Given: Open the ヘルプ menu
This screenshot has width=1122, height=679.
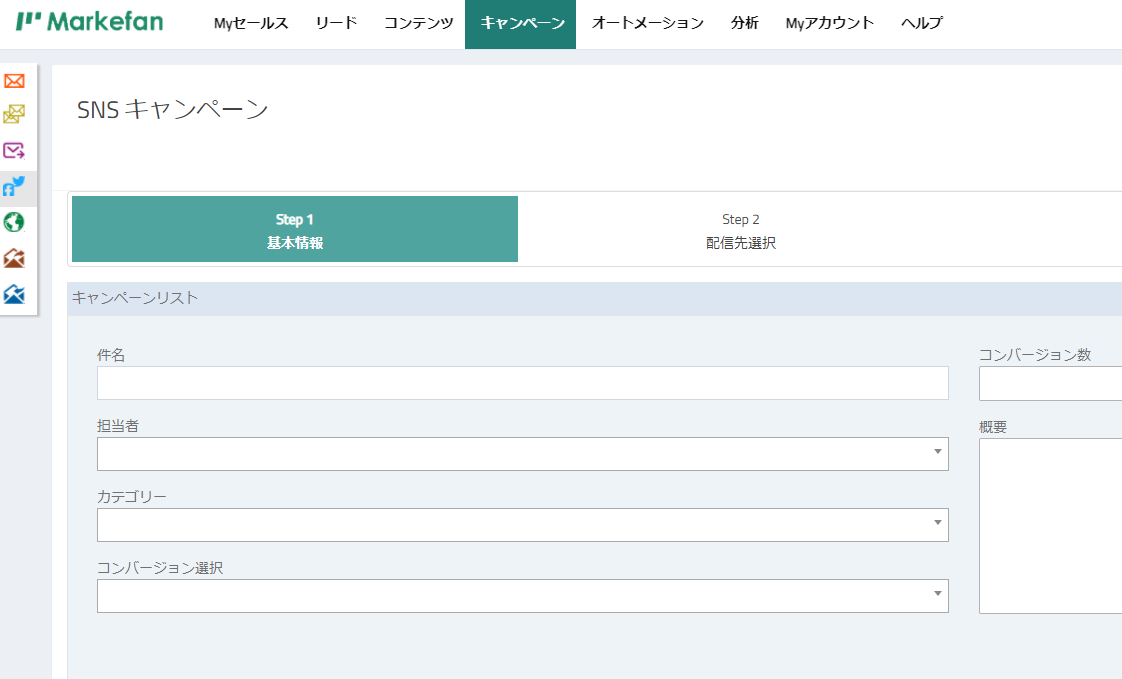Looking at the screenshot, I should [x=922, y=23].
